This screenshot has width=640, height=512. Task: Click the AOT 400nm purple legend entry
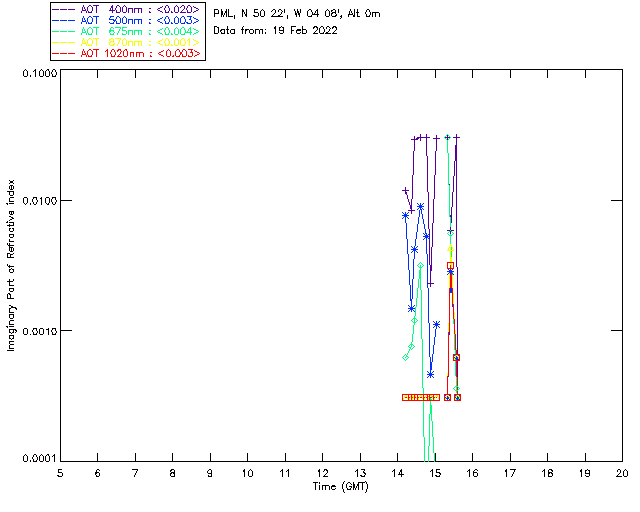[127, 9]
